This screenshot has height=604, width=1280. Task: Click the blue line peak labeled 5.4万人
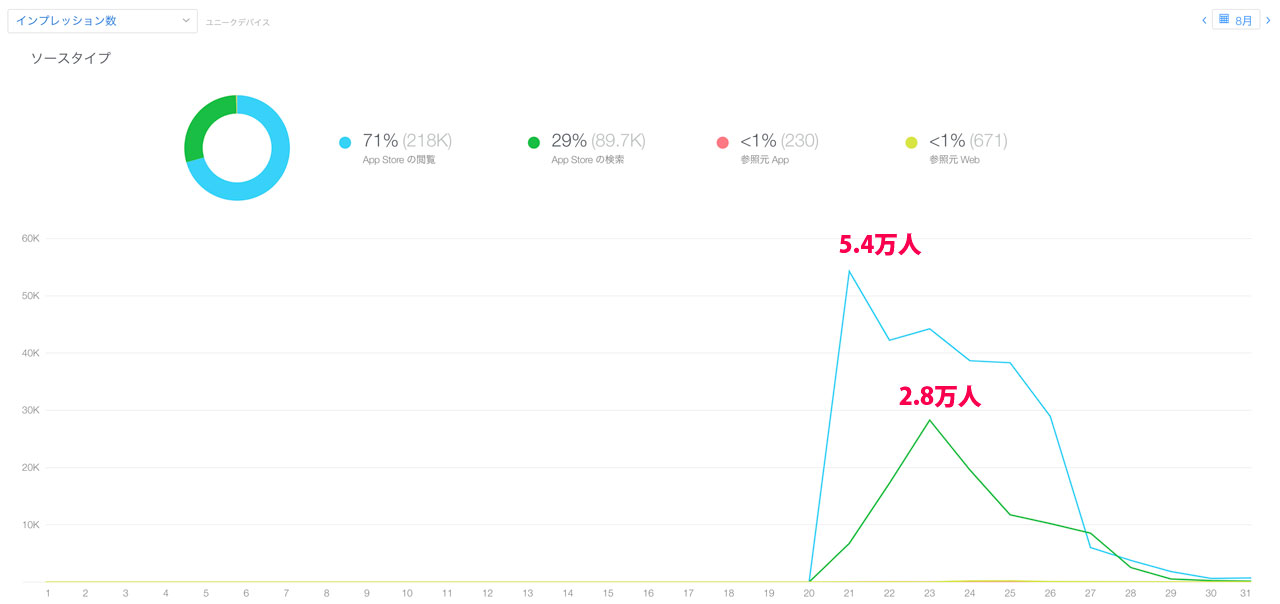point(849,271)
